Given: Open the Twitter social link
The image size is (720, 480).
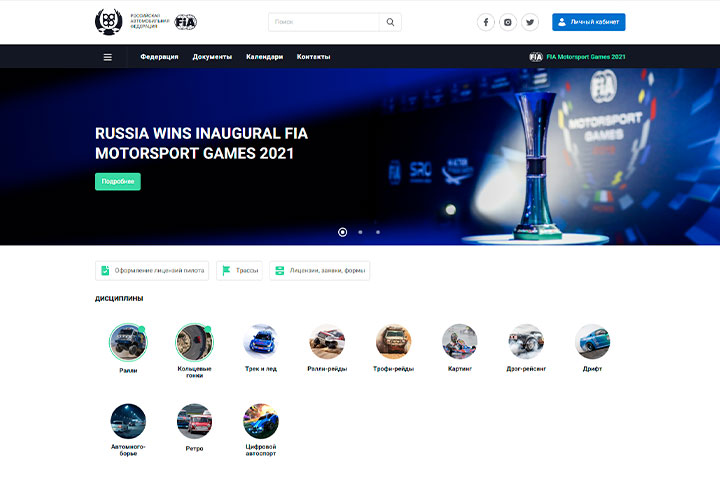Looking at the screenshot, I should coord(530,22).
